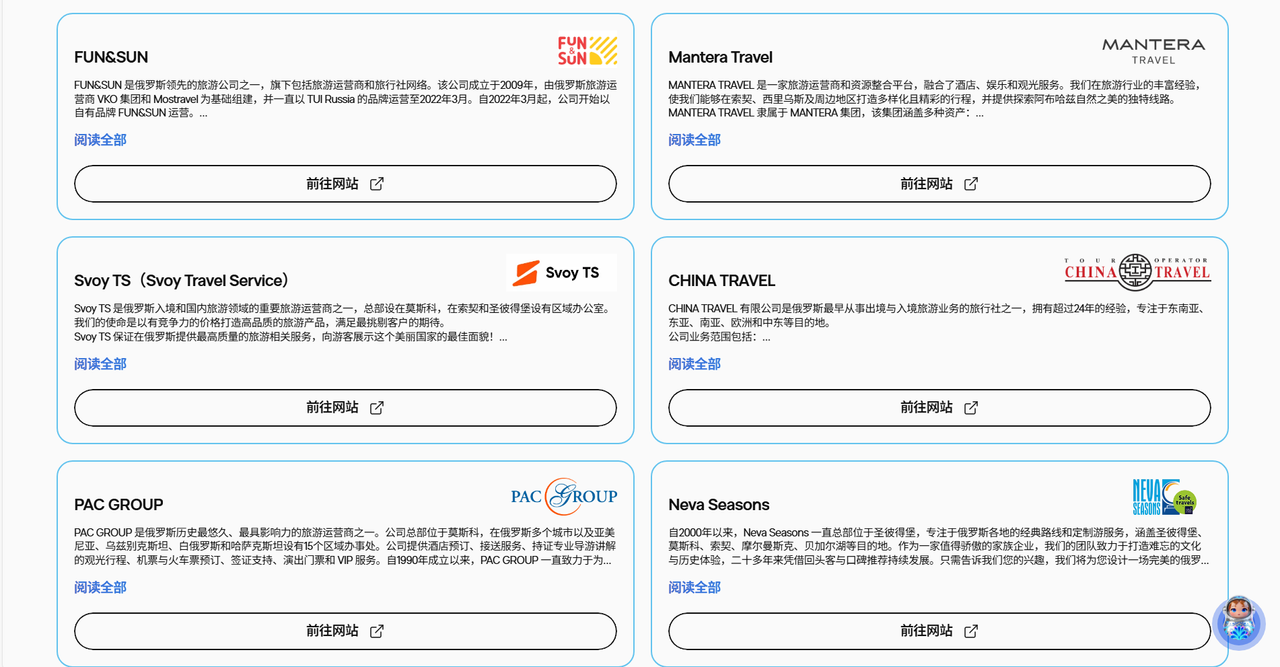Expand 阅读全部 for CHINA TRAVEL description
Screen dimensions: 1280x667
(694, 364)
